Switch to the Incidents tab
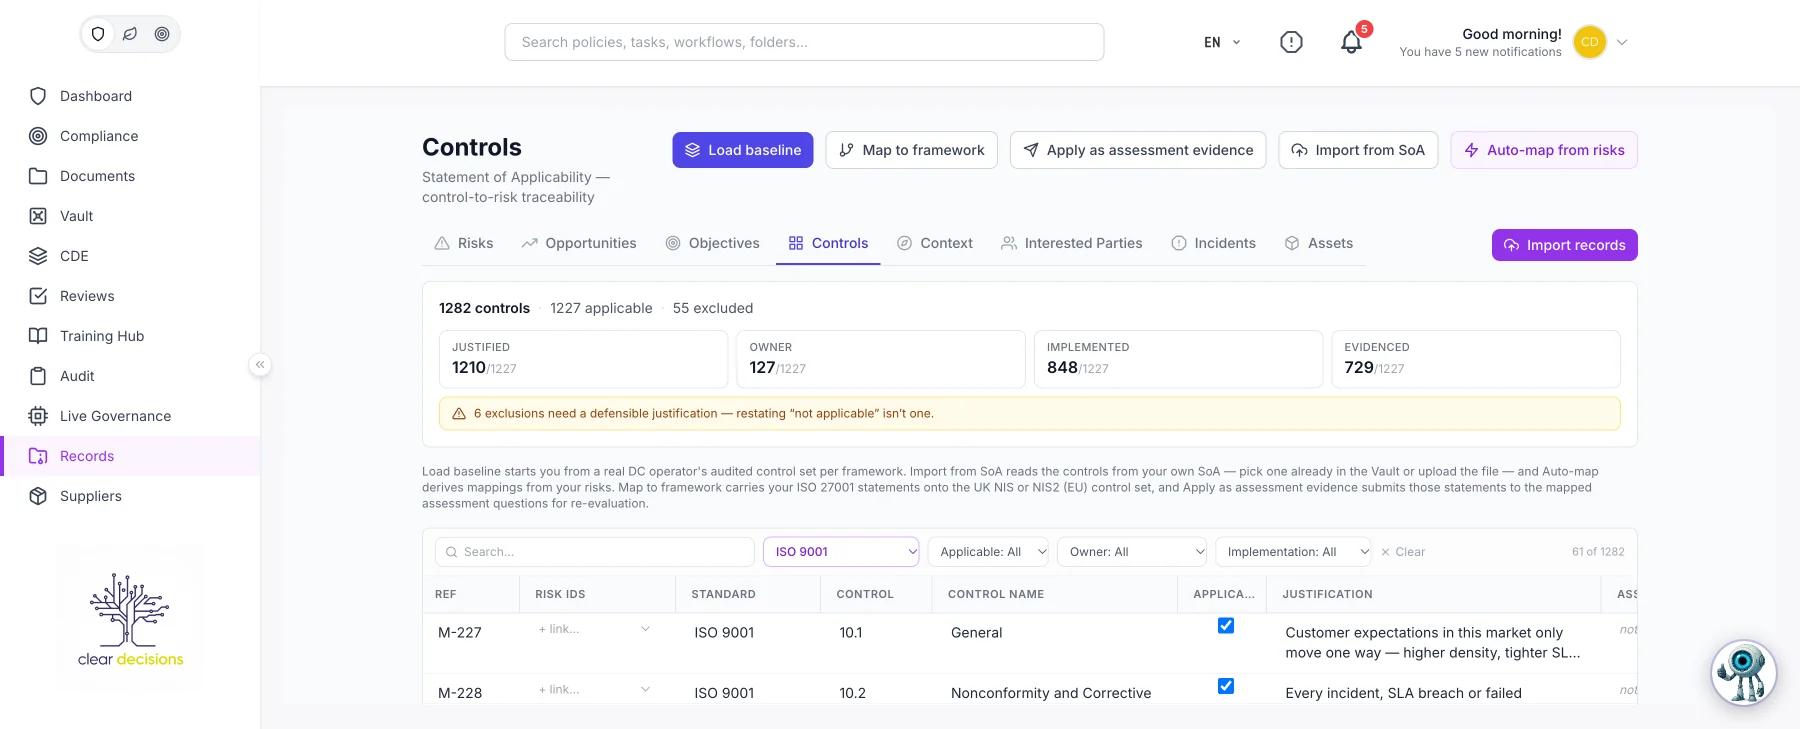The image size is (1800, 729). point(1213,243)
